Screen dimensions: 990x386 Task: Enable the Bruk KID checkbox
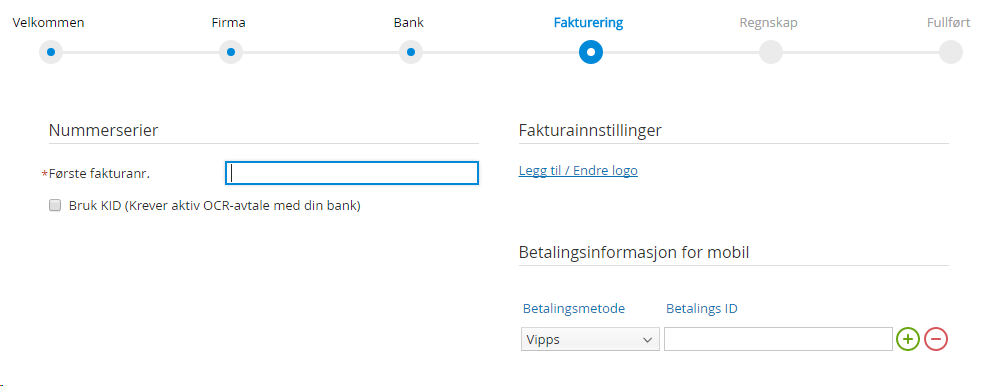click(55, 205)
